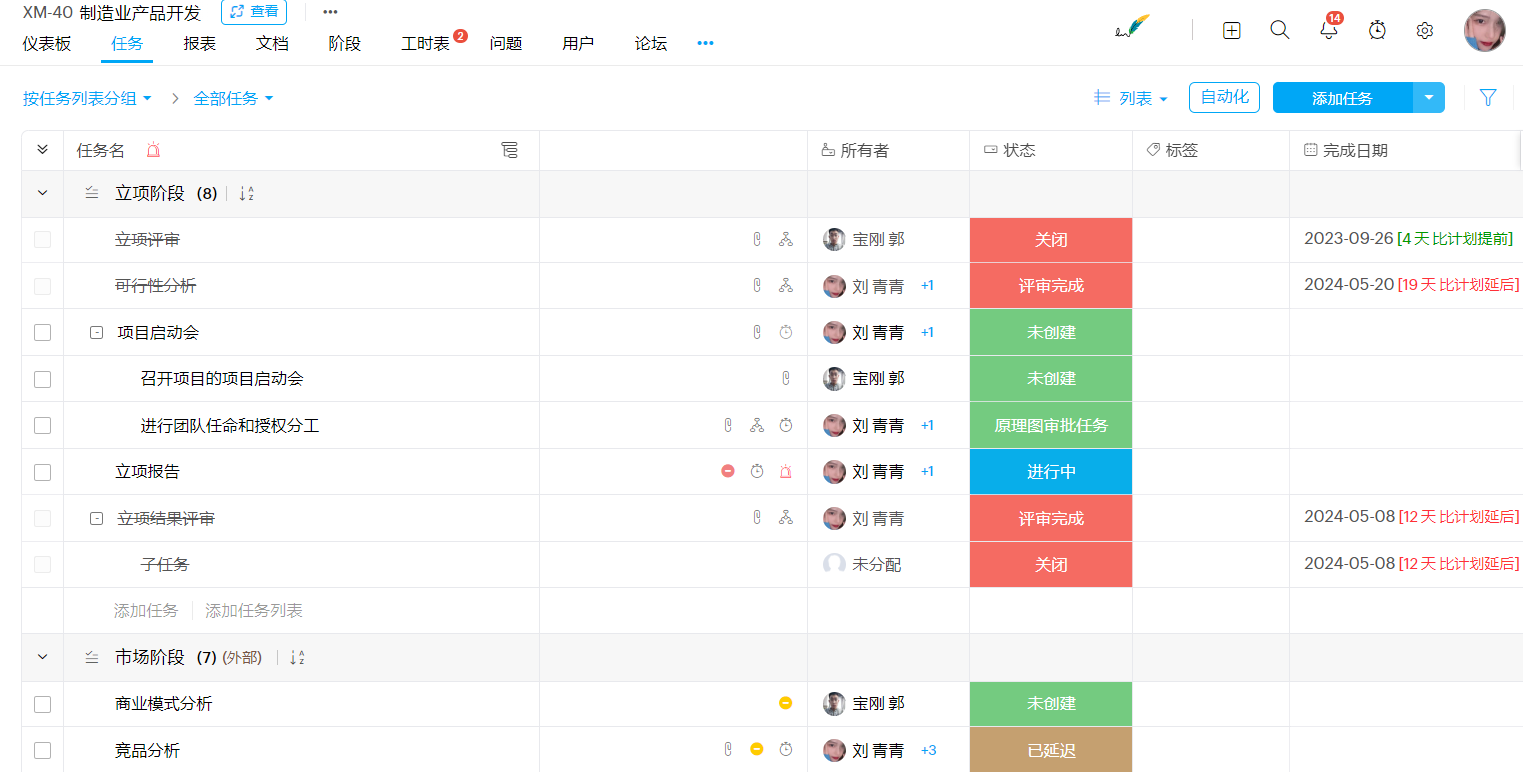The height and width of the screenshot is (772, 1523).
Task: Switch to 文档 tab
Action: coord(272,44)
